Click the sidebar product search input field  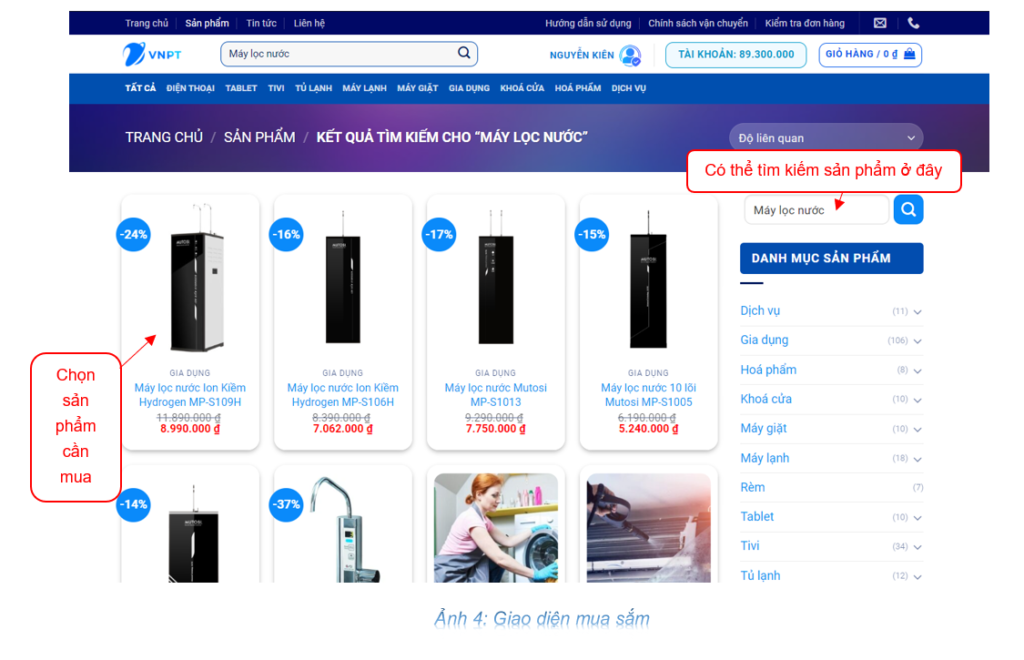(815, 210)
